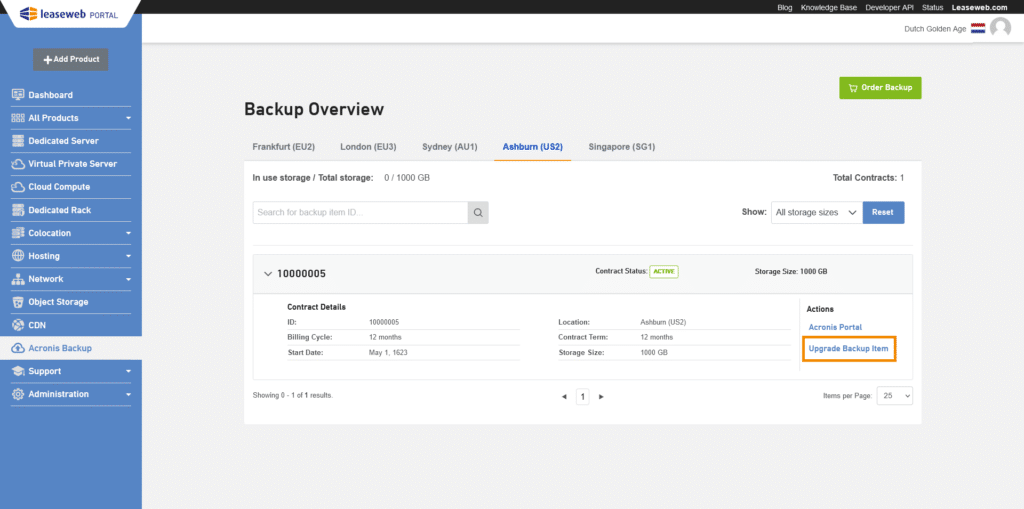Screen dimensions: 1024x509
Task: Click the Order Backup button
Action: pos(880,88)
